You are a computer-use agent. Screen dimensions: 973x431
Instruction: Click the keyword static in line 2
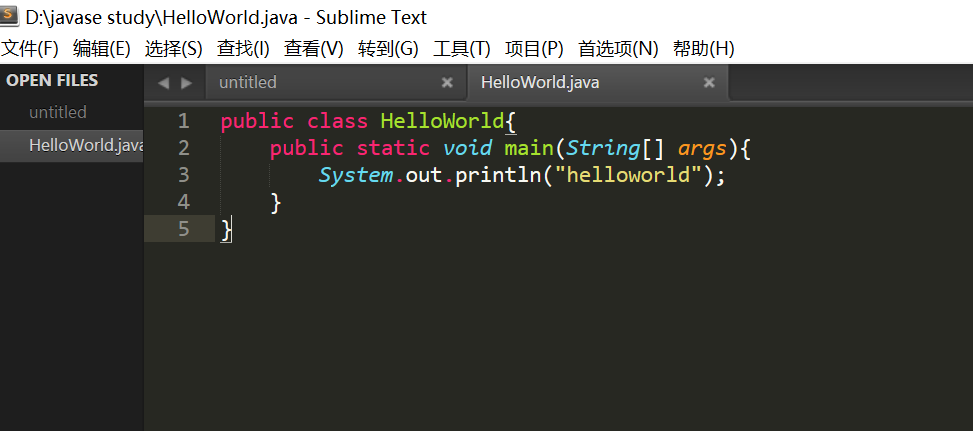pos(393,148)
